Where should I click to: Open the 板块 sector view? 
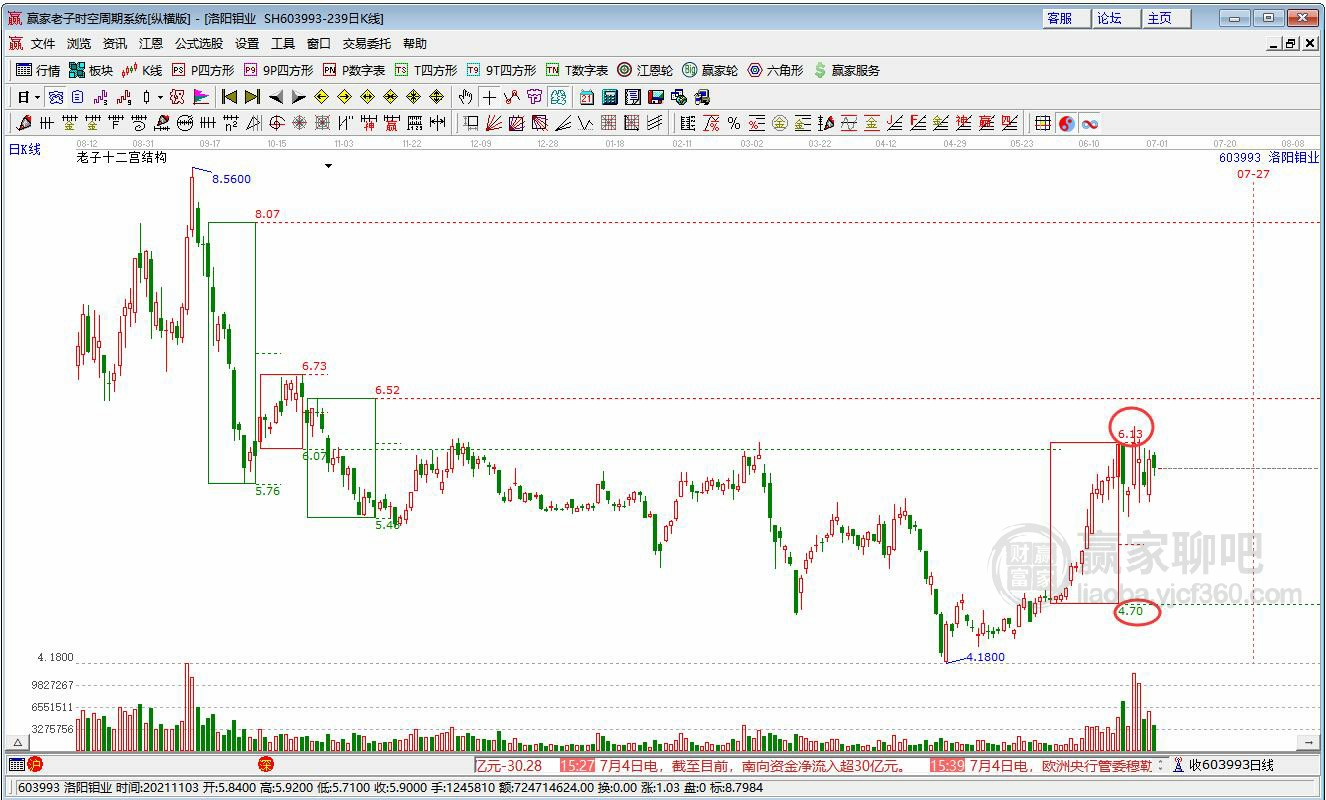click(x=91, y=70)
